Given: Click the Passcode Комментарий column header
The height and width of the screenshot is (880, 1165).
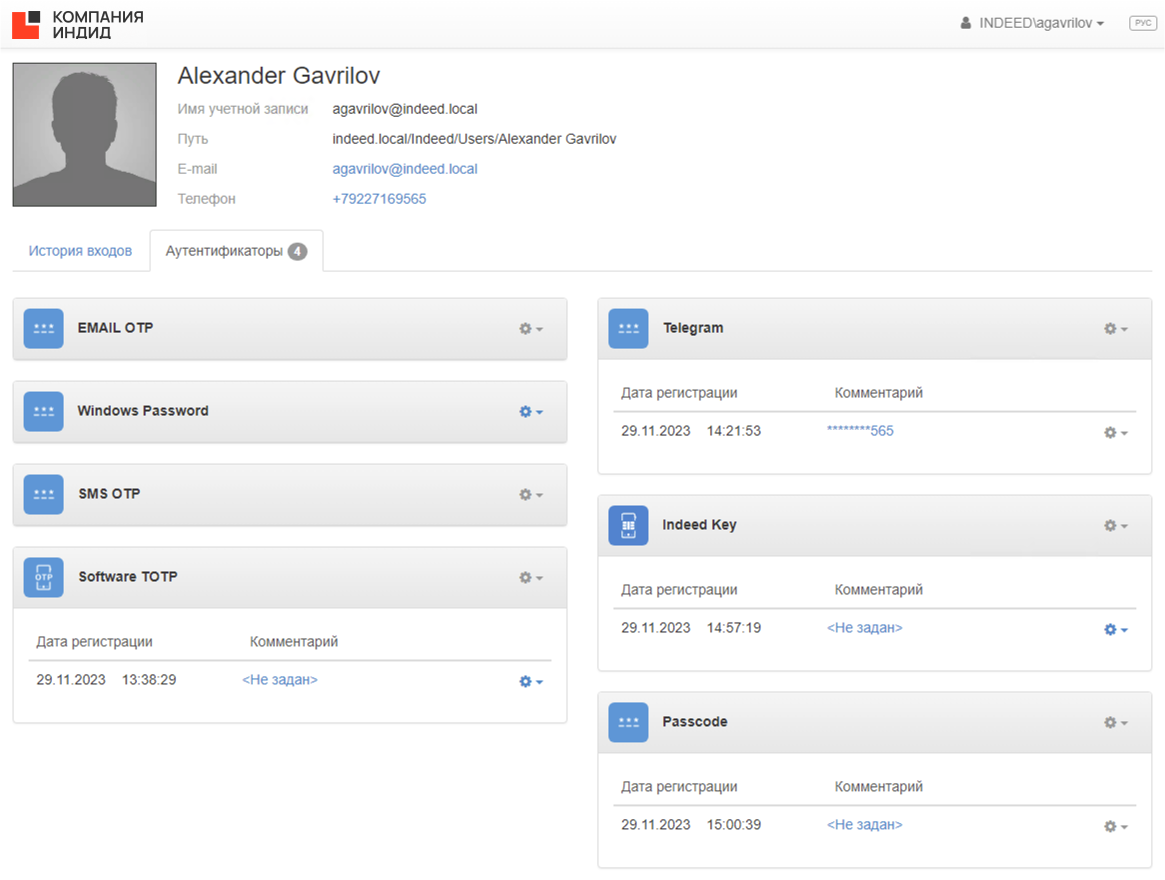Looking at the screenshot, I should [878, 787].
